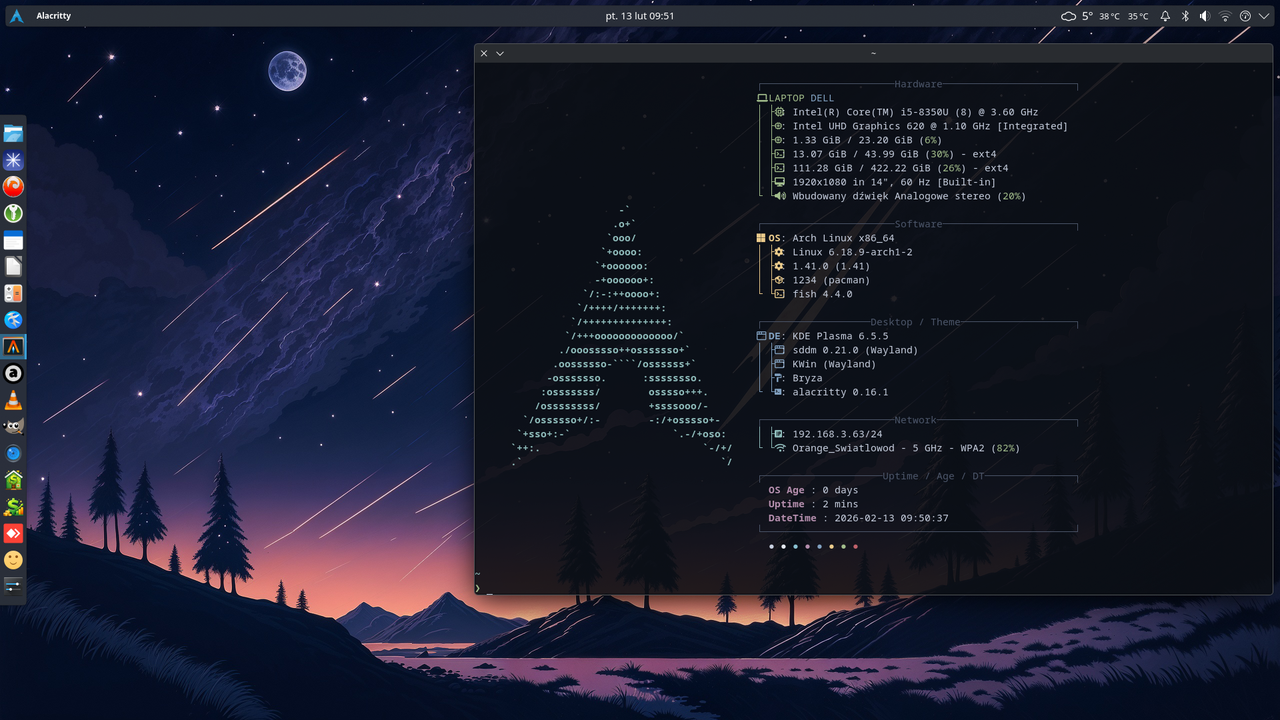Open the sliders settings icon in dock

click(13, 586)
